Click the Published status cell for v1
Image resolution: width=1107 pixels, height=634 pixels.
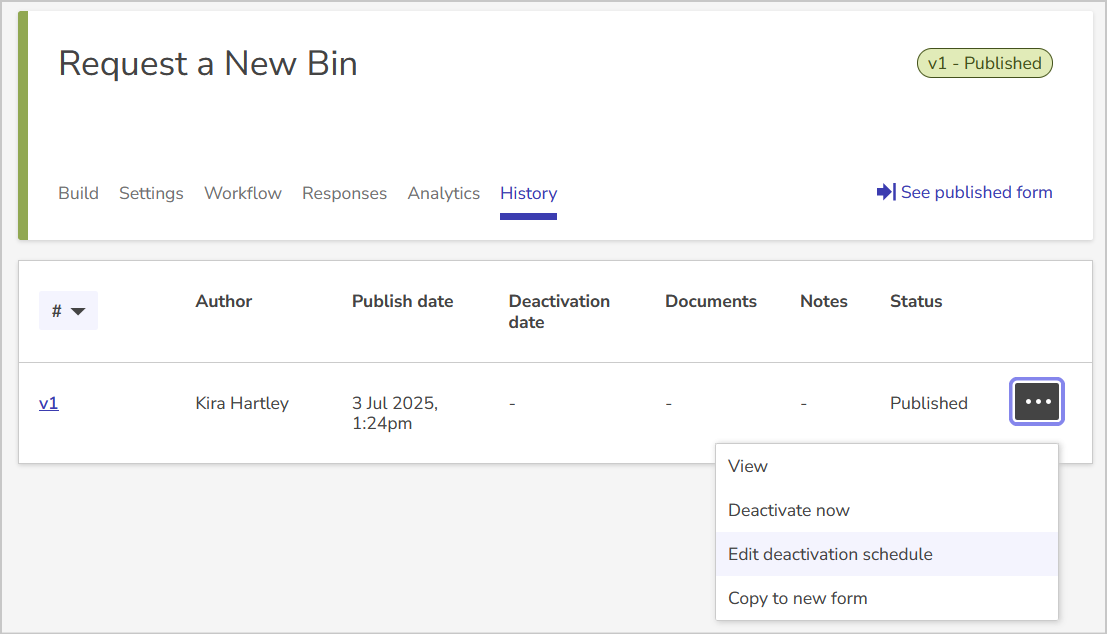pyautogui.click(x=928, y=403)
